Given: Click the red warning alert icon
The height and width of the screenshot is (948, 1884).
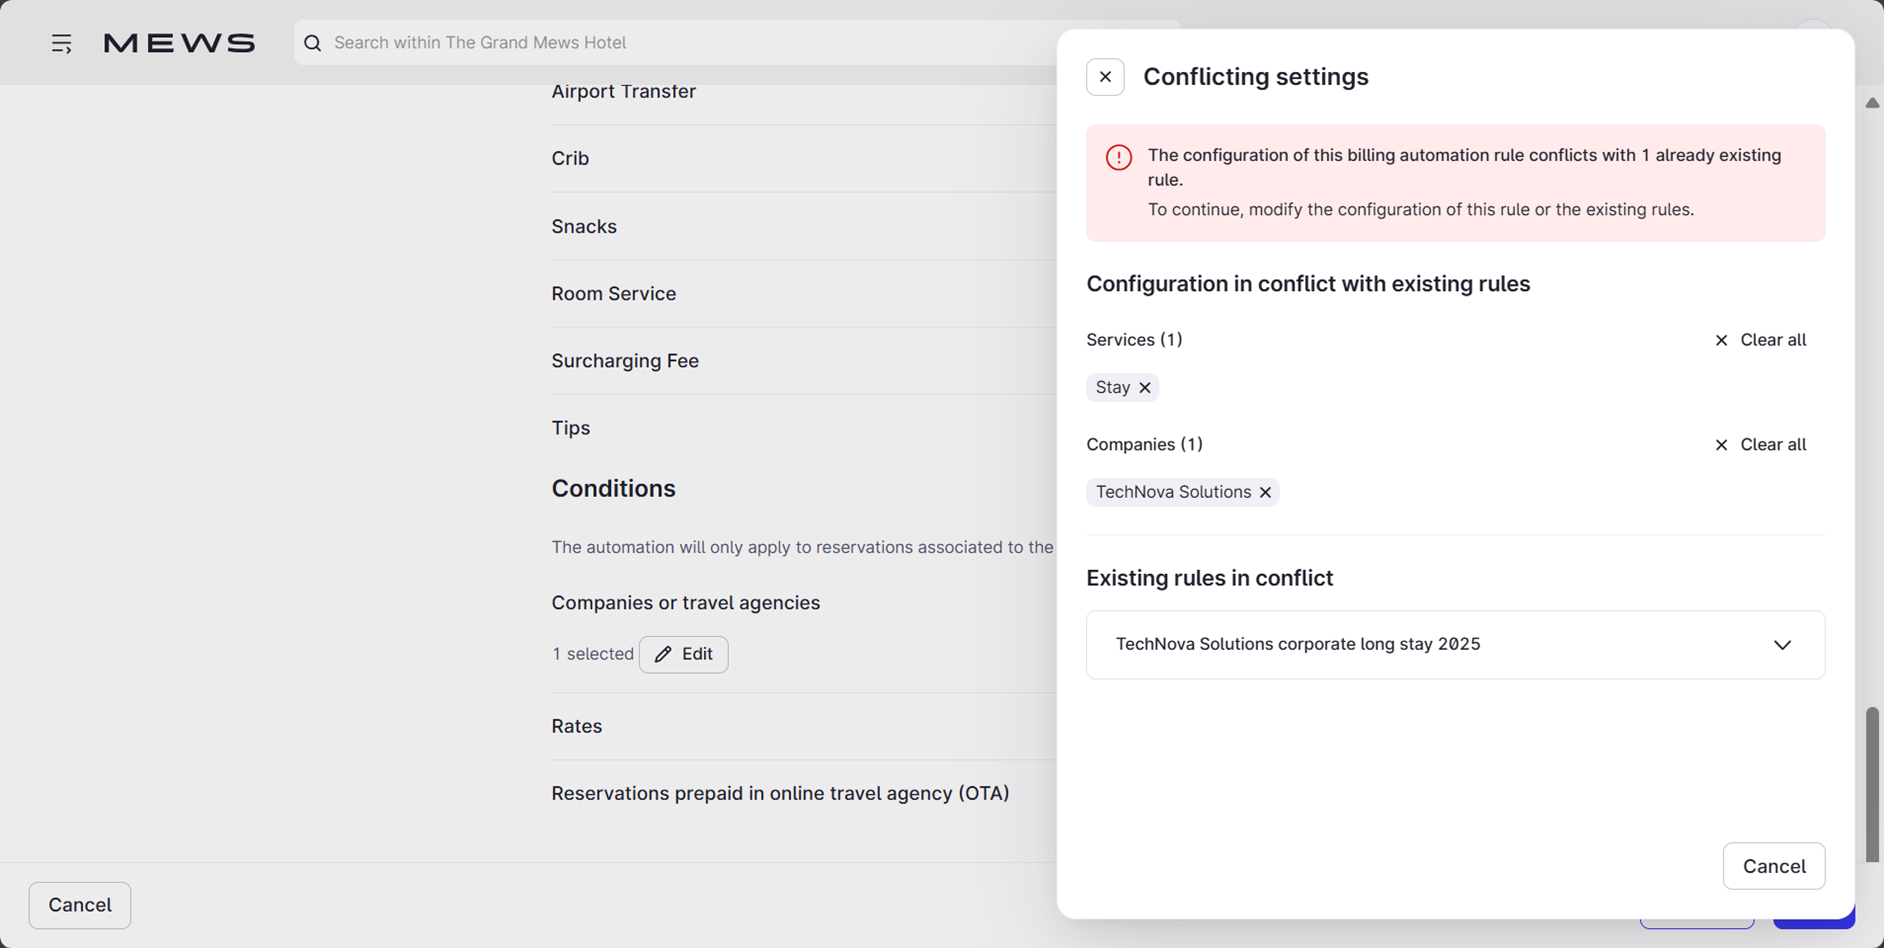Looking at the screenshot, I should click(x=1119, y=158).
